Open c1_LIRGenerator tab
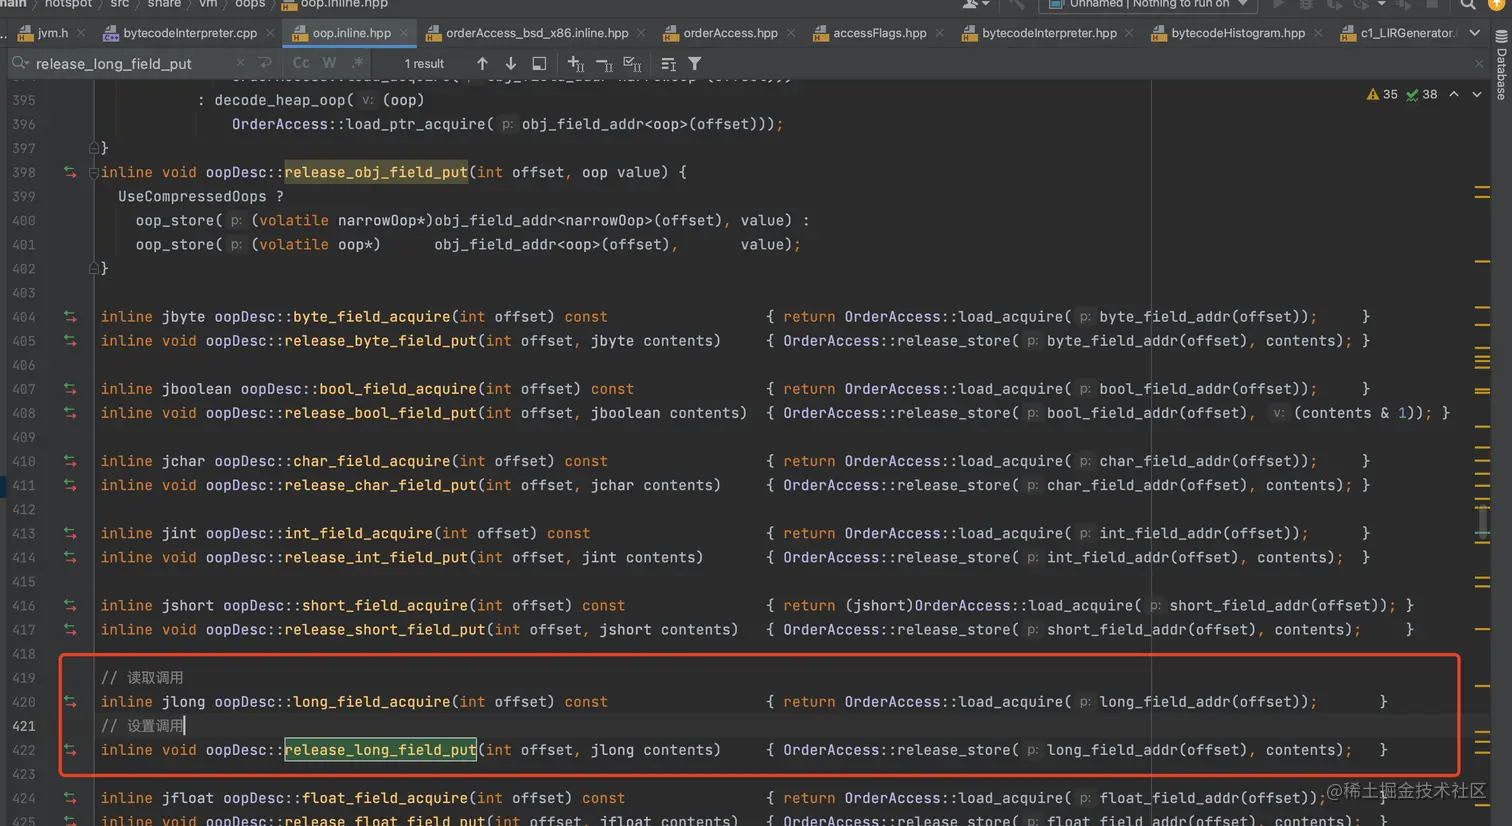This screenshot has height=826, width=1512. (1399, 33)
